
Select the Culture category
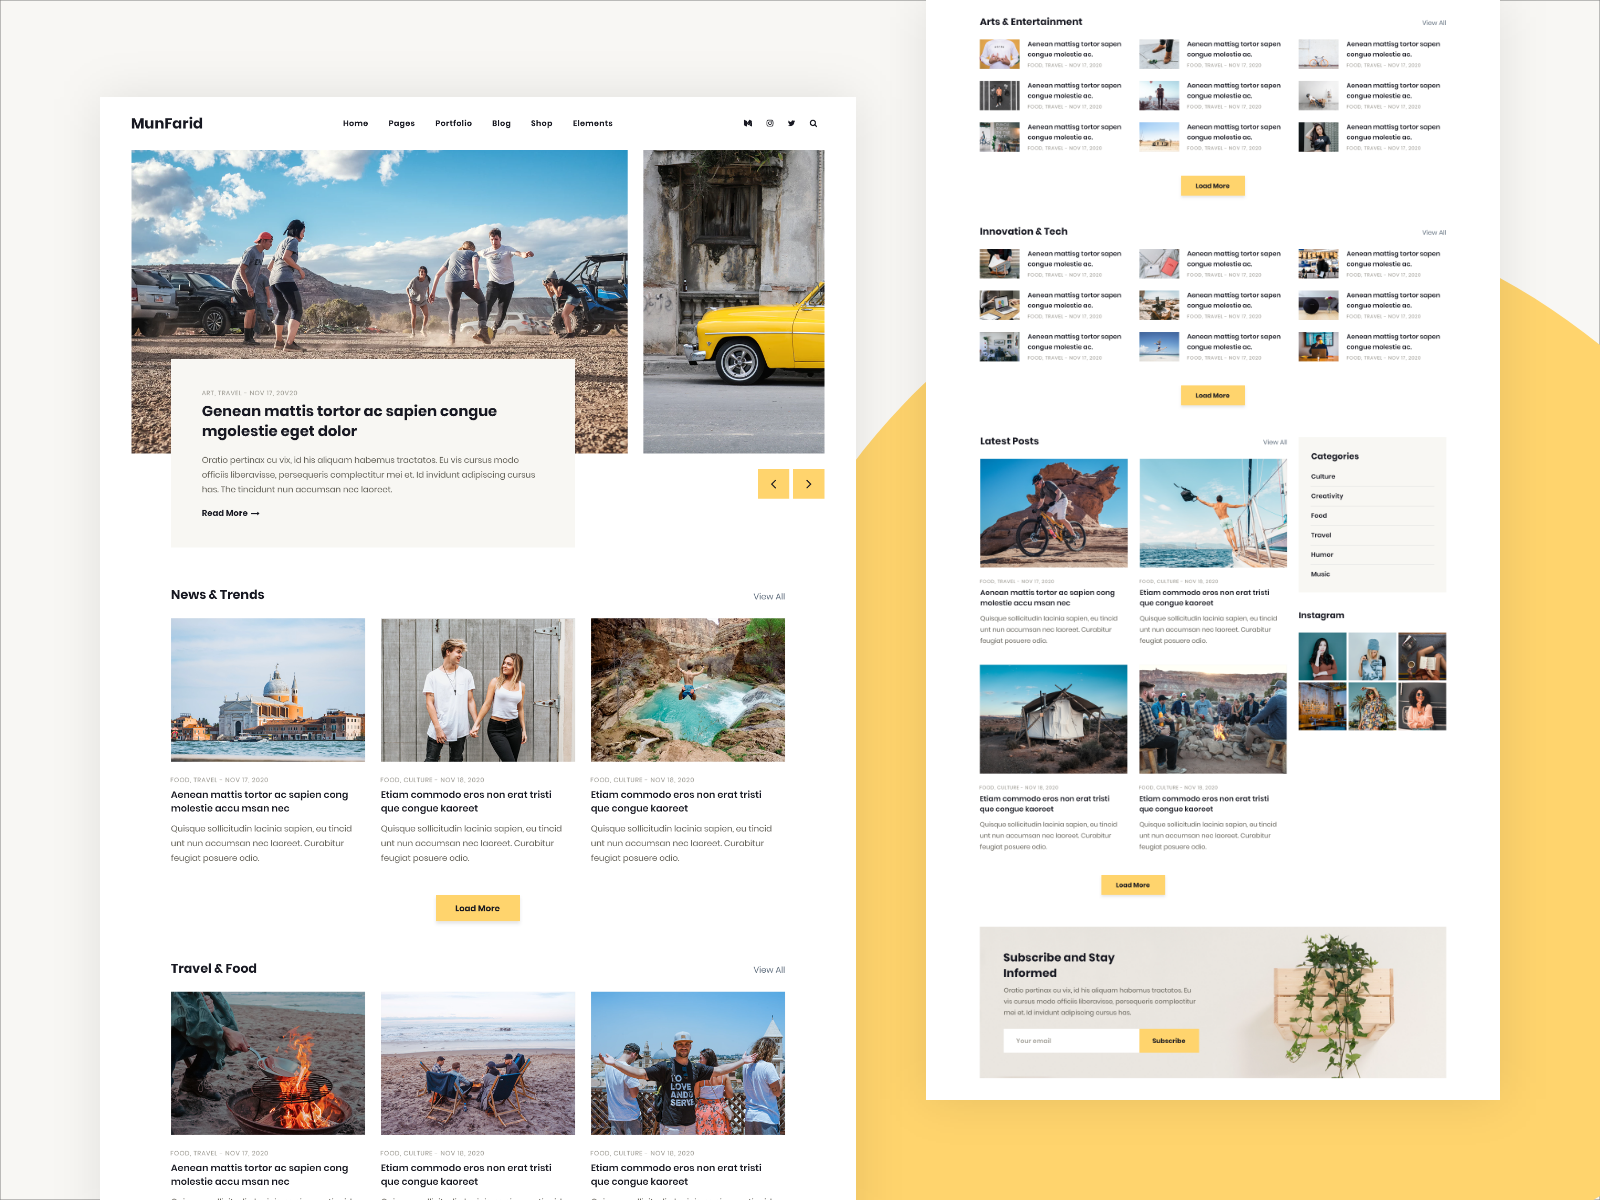(1323, 477)
